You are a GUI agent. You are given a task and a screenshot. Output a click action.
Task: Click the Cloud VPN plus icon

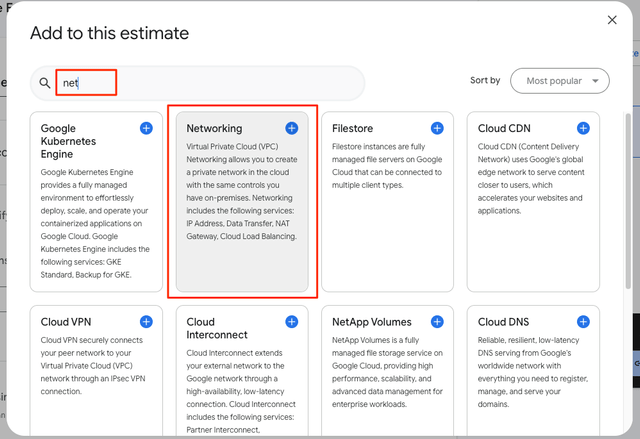point(146,322)
